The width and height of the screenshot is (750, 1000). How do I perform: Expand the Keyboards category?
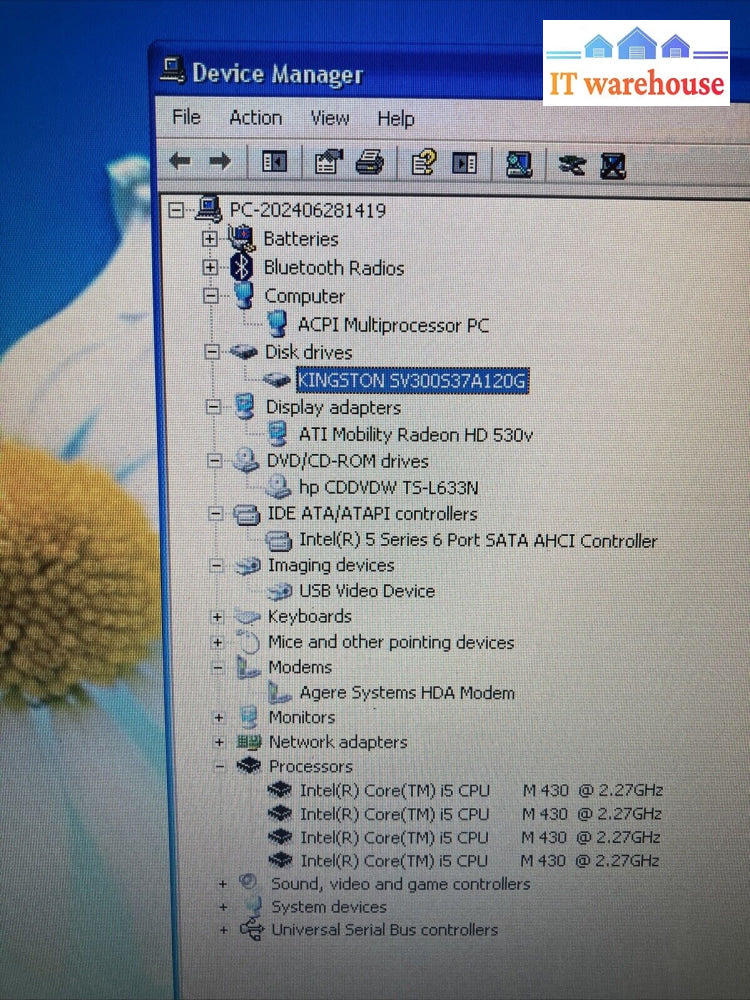217,617
